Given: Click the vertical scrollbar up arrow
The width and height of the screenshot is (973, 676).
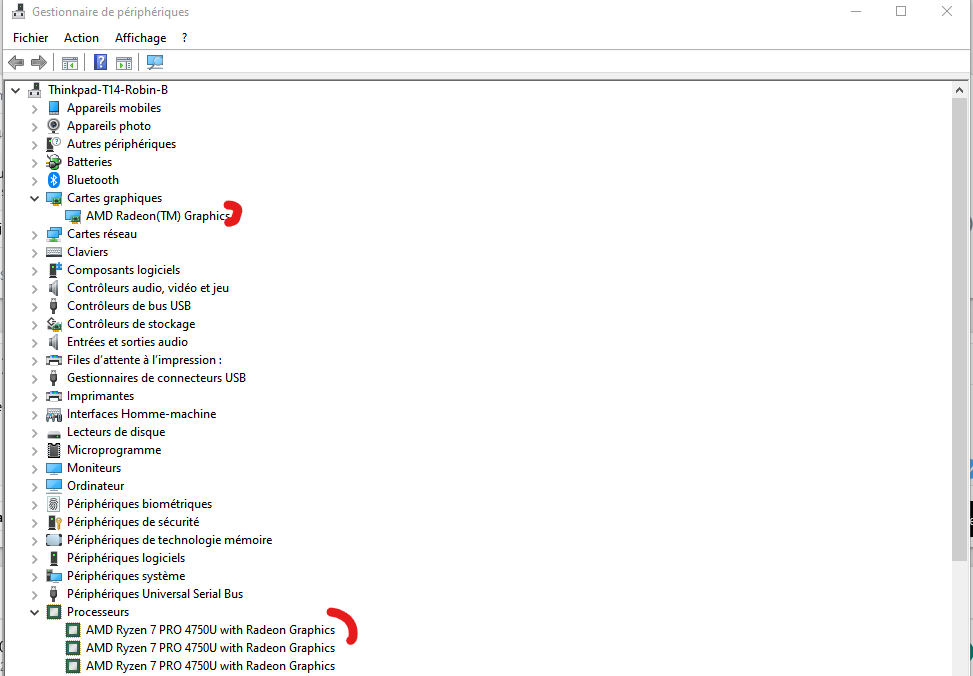Looking at the screenshot, I should pos(959,90).
